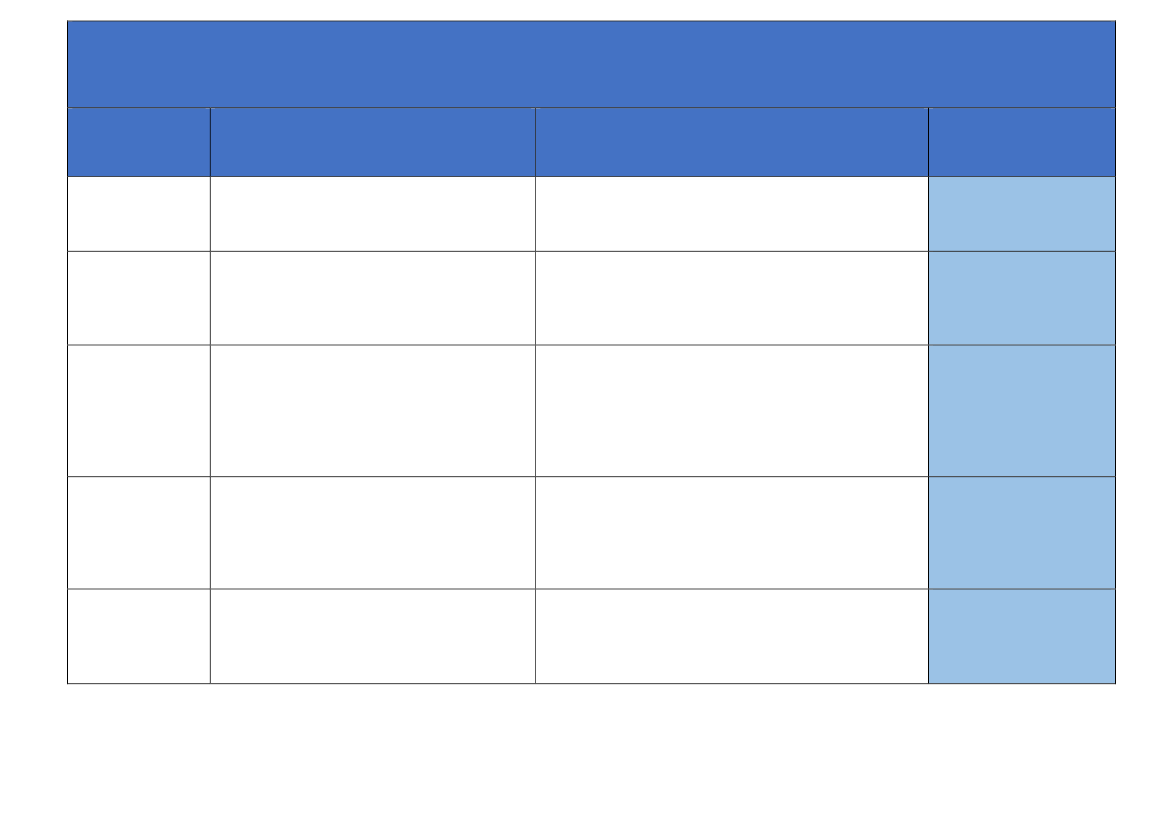Click the wide dark blue title row
Image resolution: width=1169 pixels, height=827 pixels.
tap(590, 64)
